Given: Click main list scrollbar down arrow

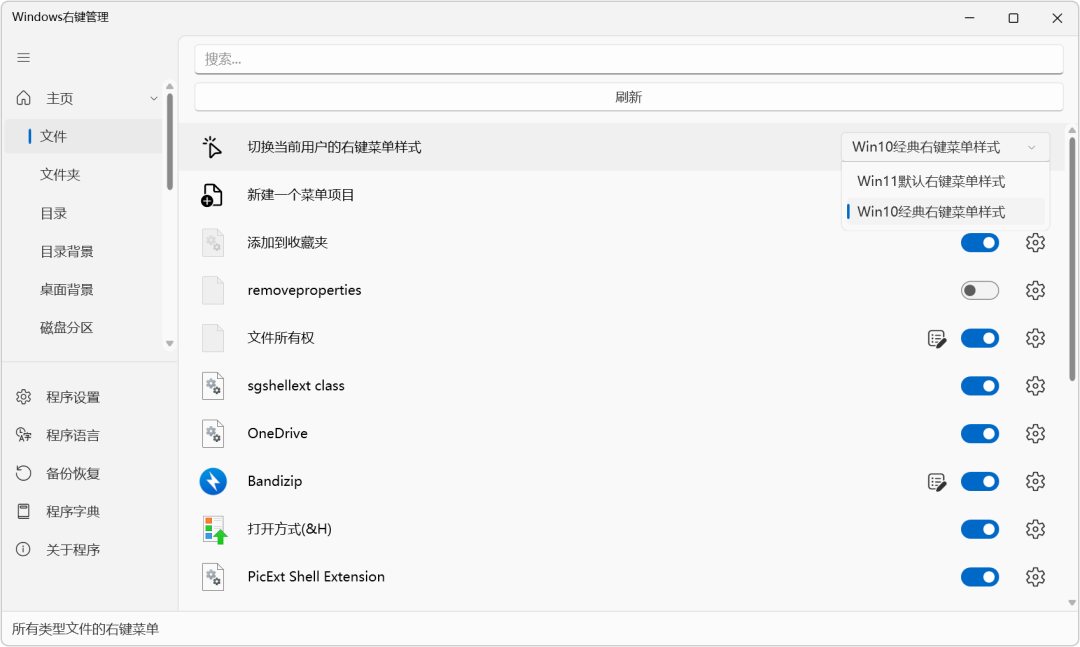Looking at the screenshot, I should point(1072,603).
